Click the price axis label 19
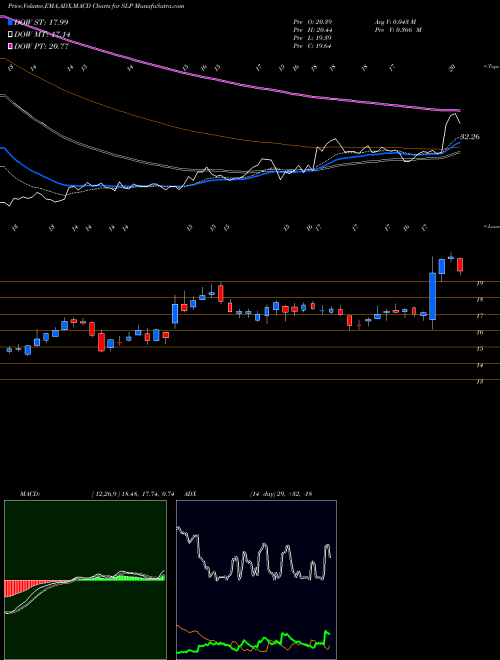 479,283
